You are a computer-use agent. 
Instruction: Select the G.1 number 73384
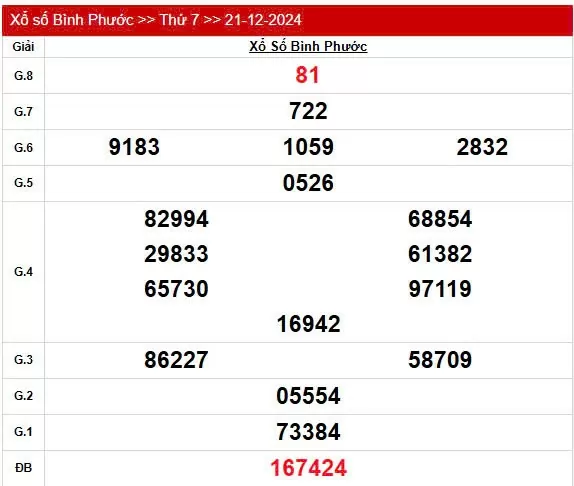pos(308,431)
